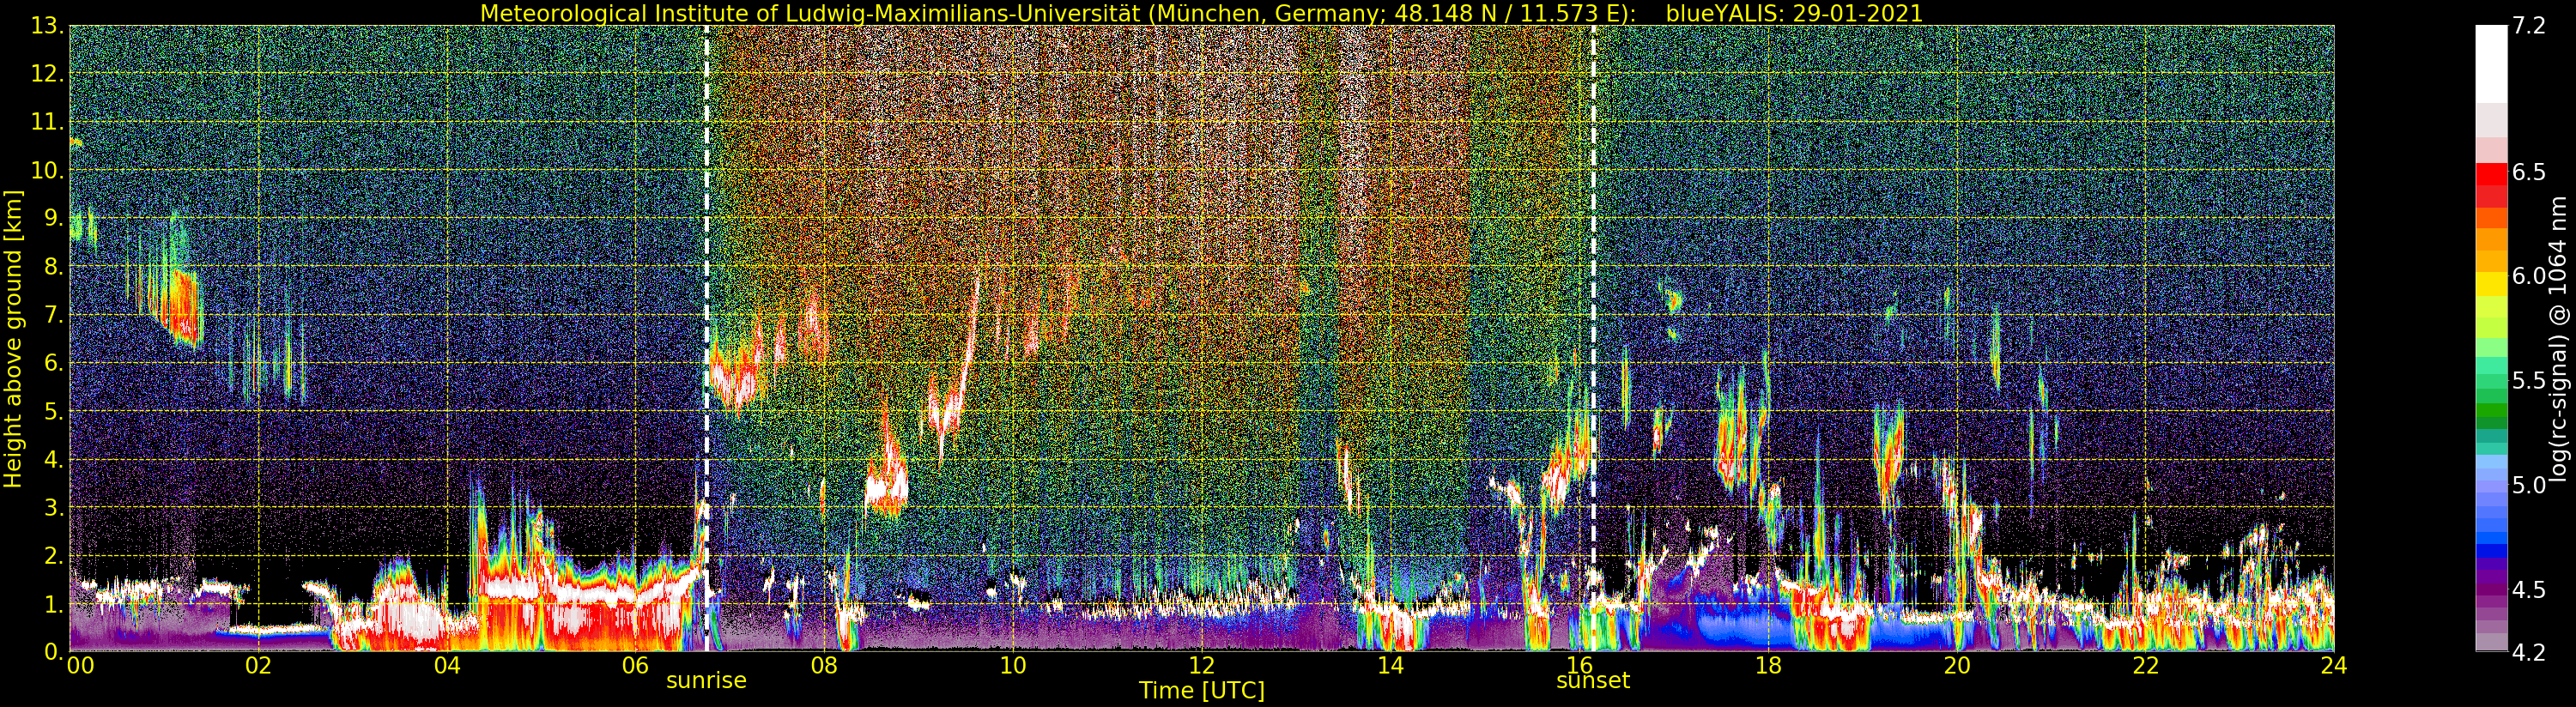
Task: Click the time axis tick '12'
Action: tap(1202, 666)
